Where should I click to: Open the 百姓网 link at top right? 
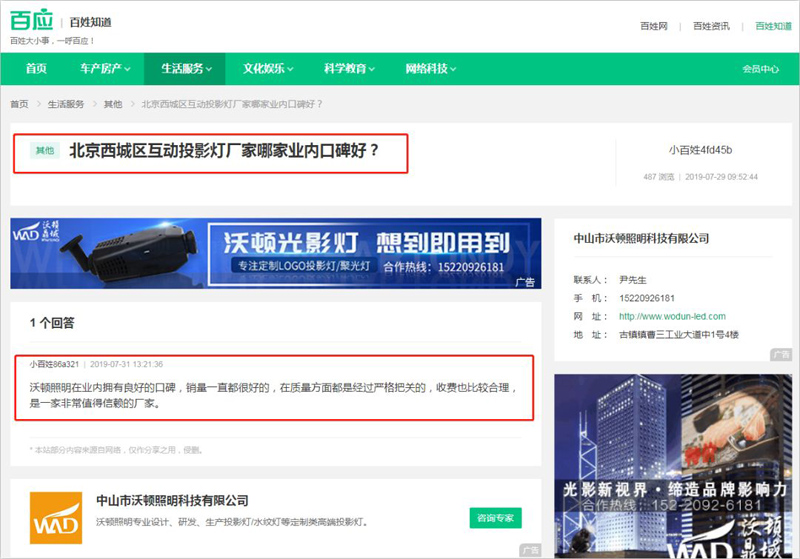pos(654,26)
